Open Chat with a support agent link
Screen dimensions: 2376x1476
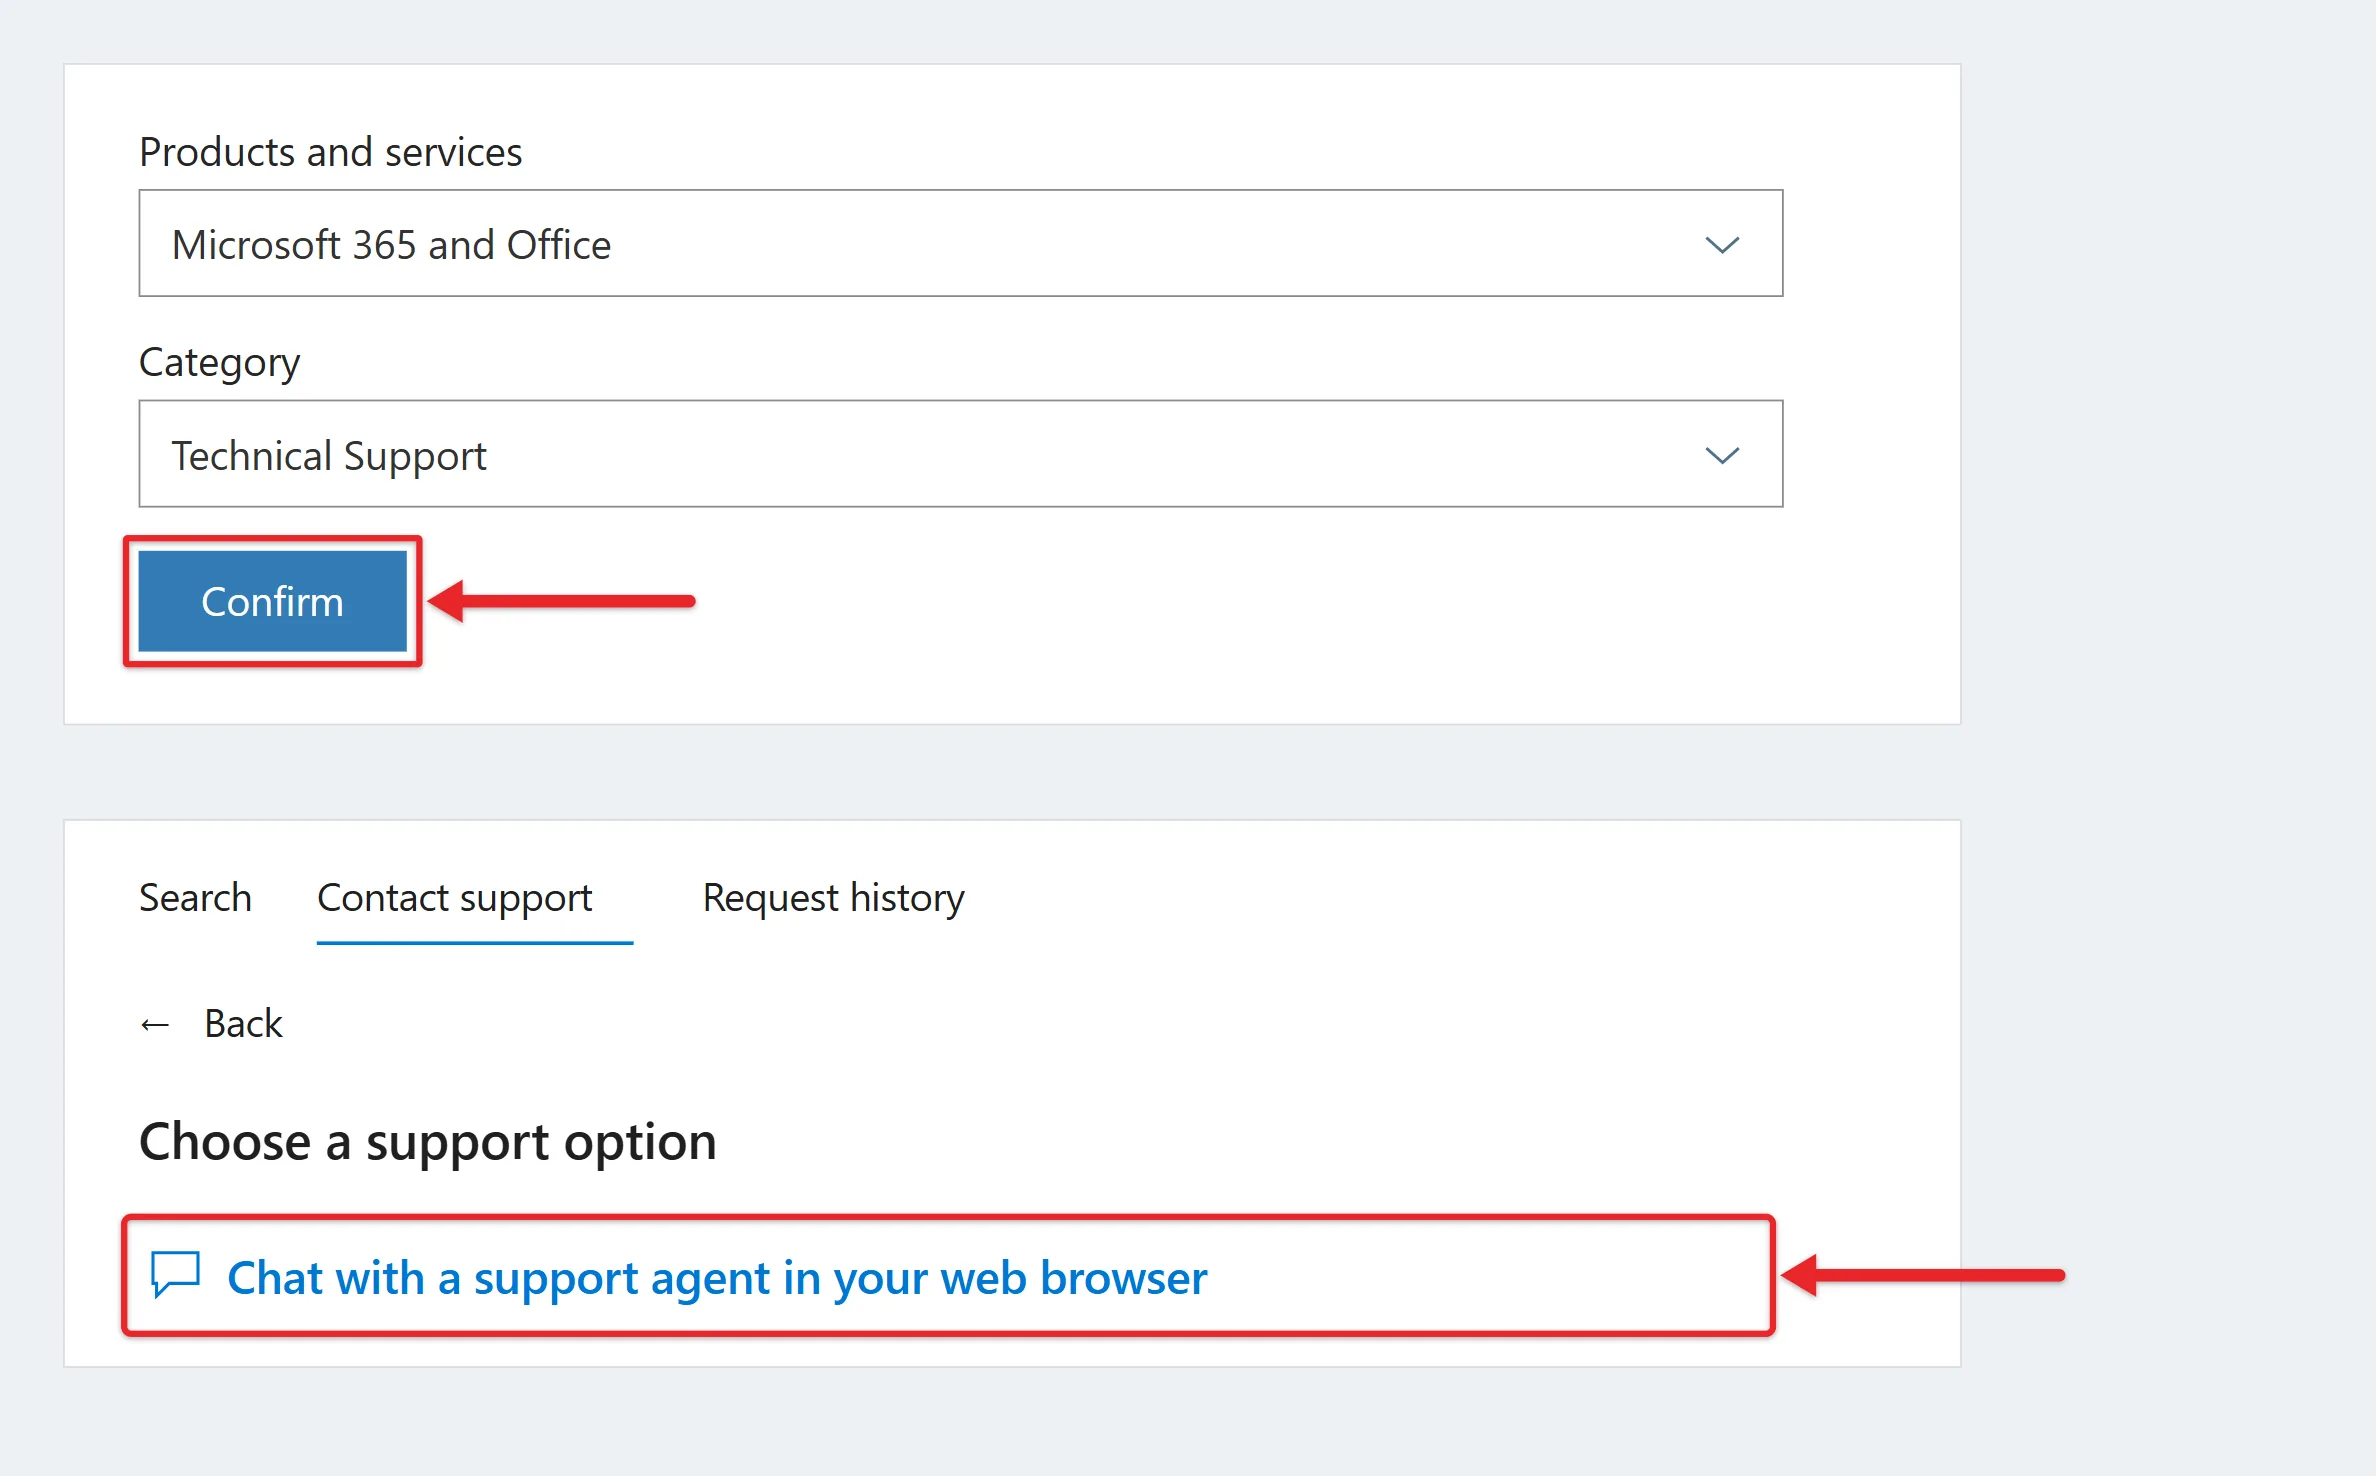coord(717,1278)
